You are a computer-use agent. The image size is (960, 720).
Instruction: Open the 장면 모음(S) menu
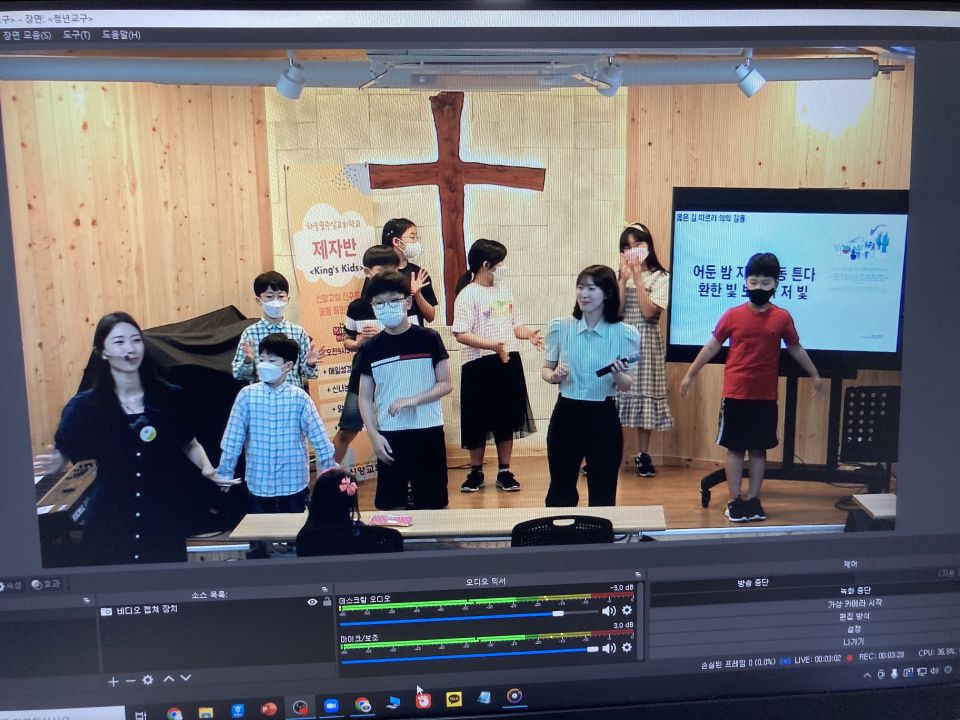click(26, 35)
